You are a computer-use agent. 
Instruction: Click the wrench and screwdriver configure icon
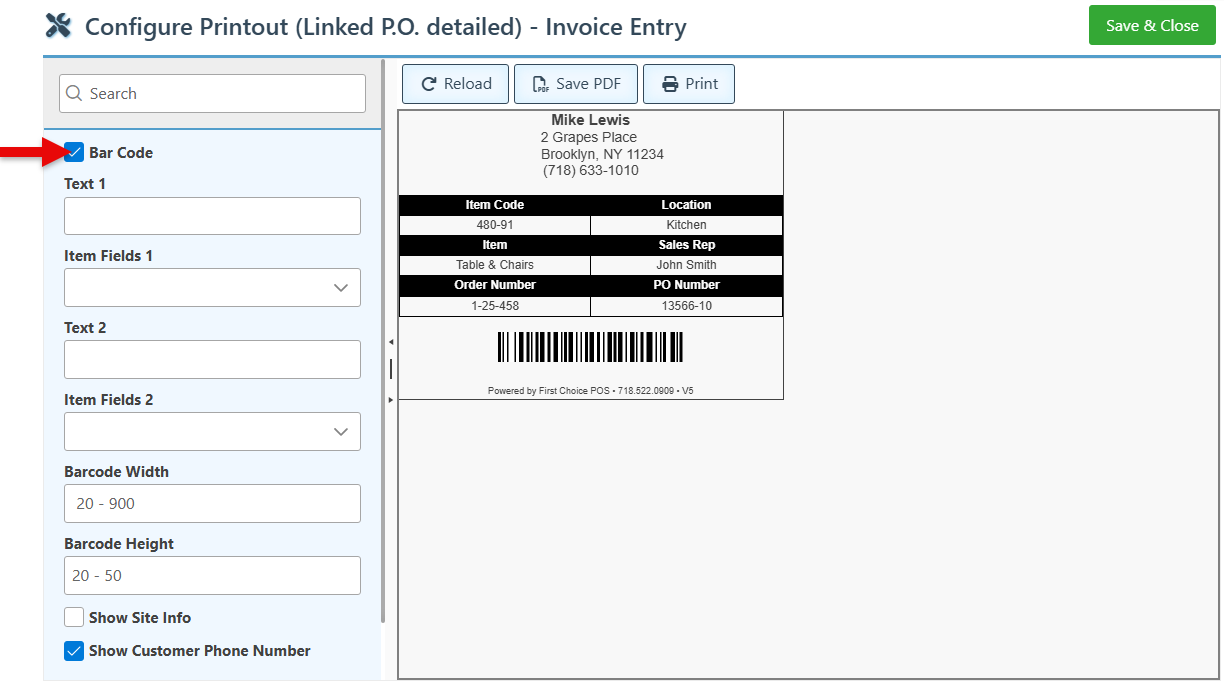[59, 26]
